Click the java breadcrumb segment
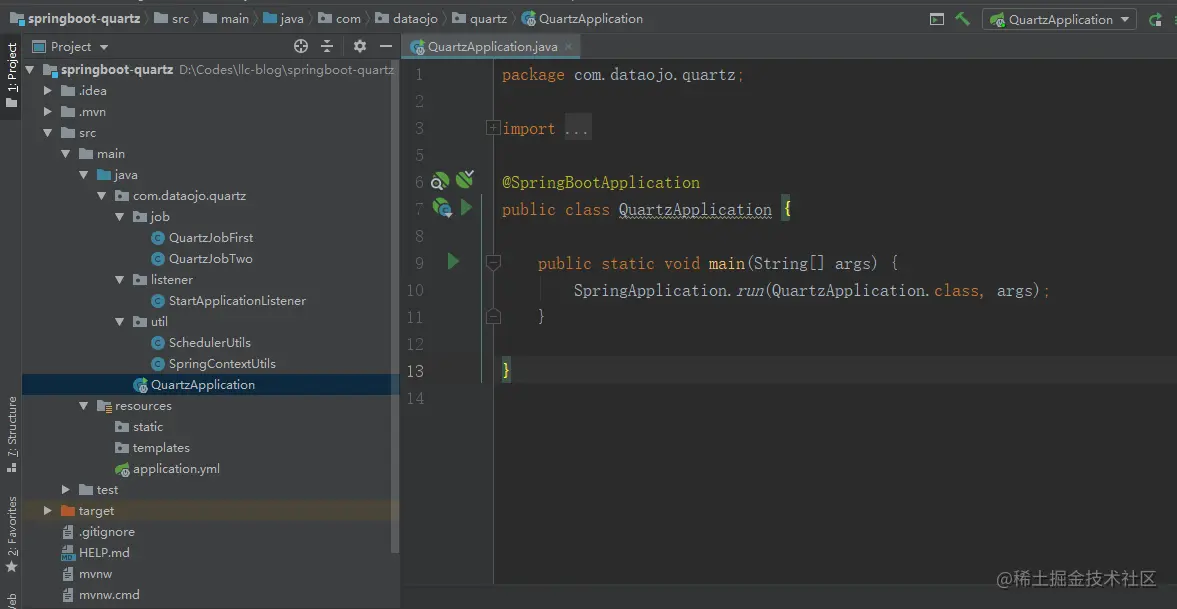This screenshot has height=609, width=1177. (x=291, y=19)
